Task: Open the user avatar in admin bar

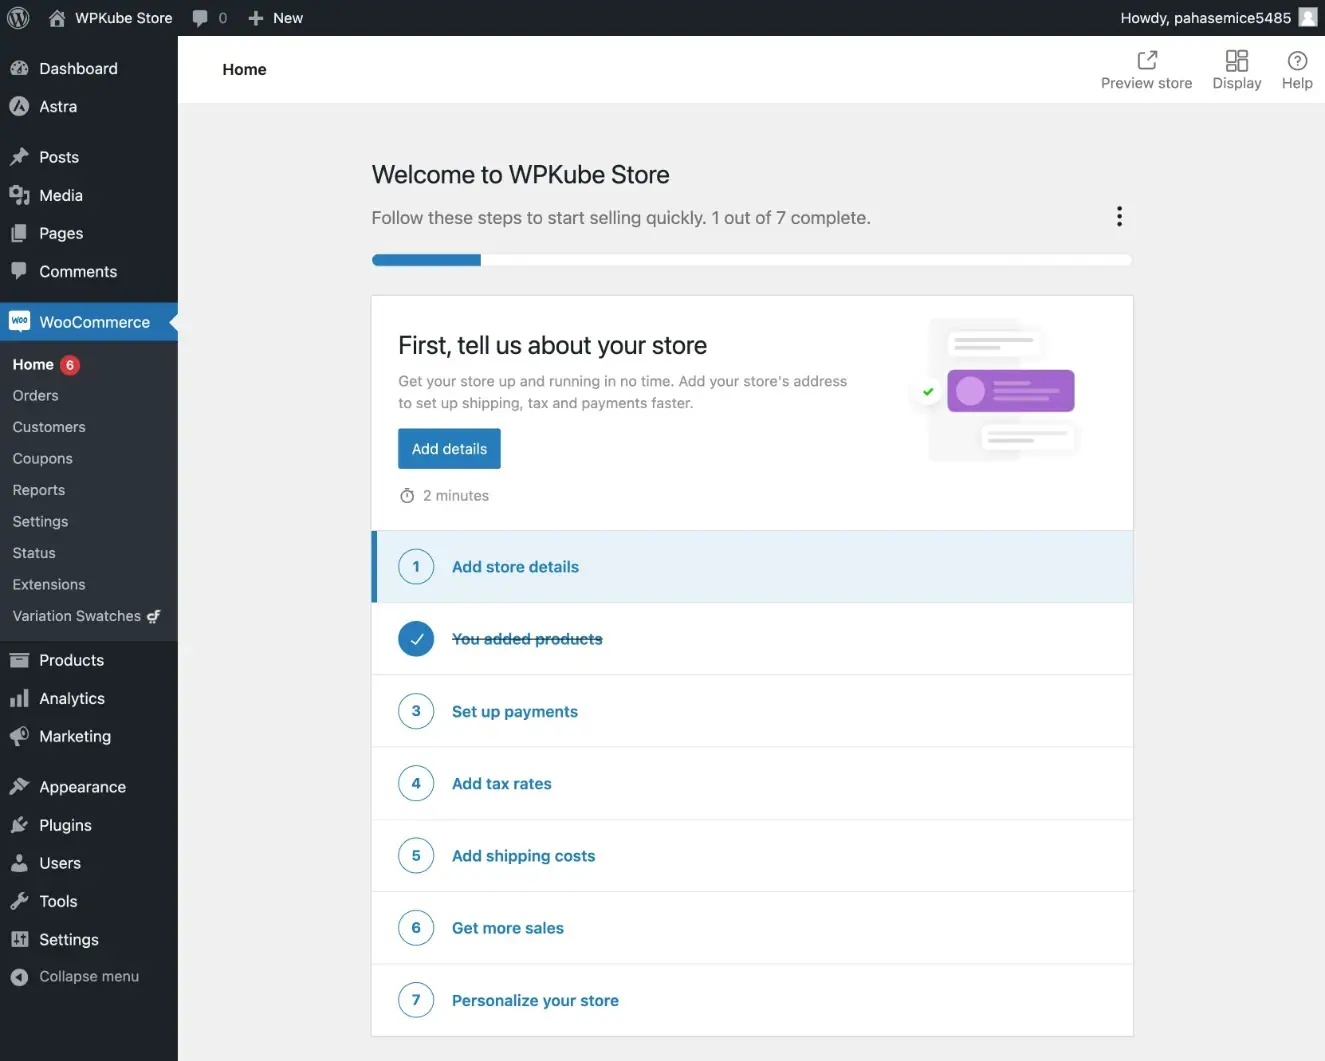Action: pyautogui.click(x=1307, y=17)
